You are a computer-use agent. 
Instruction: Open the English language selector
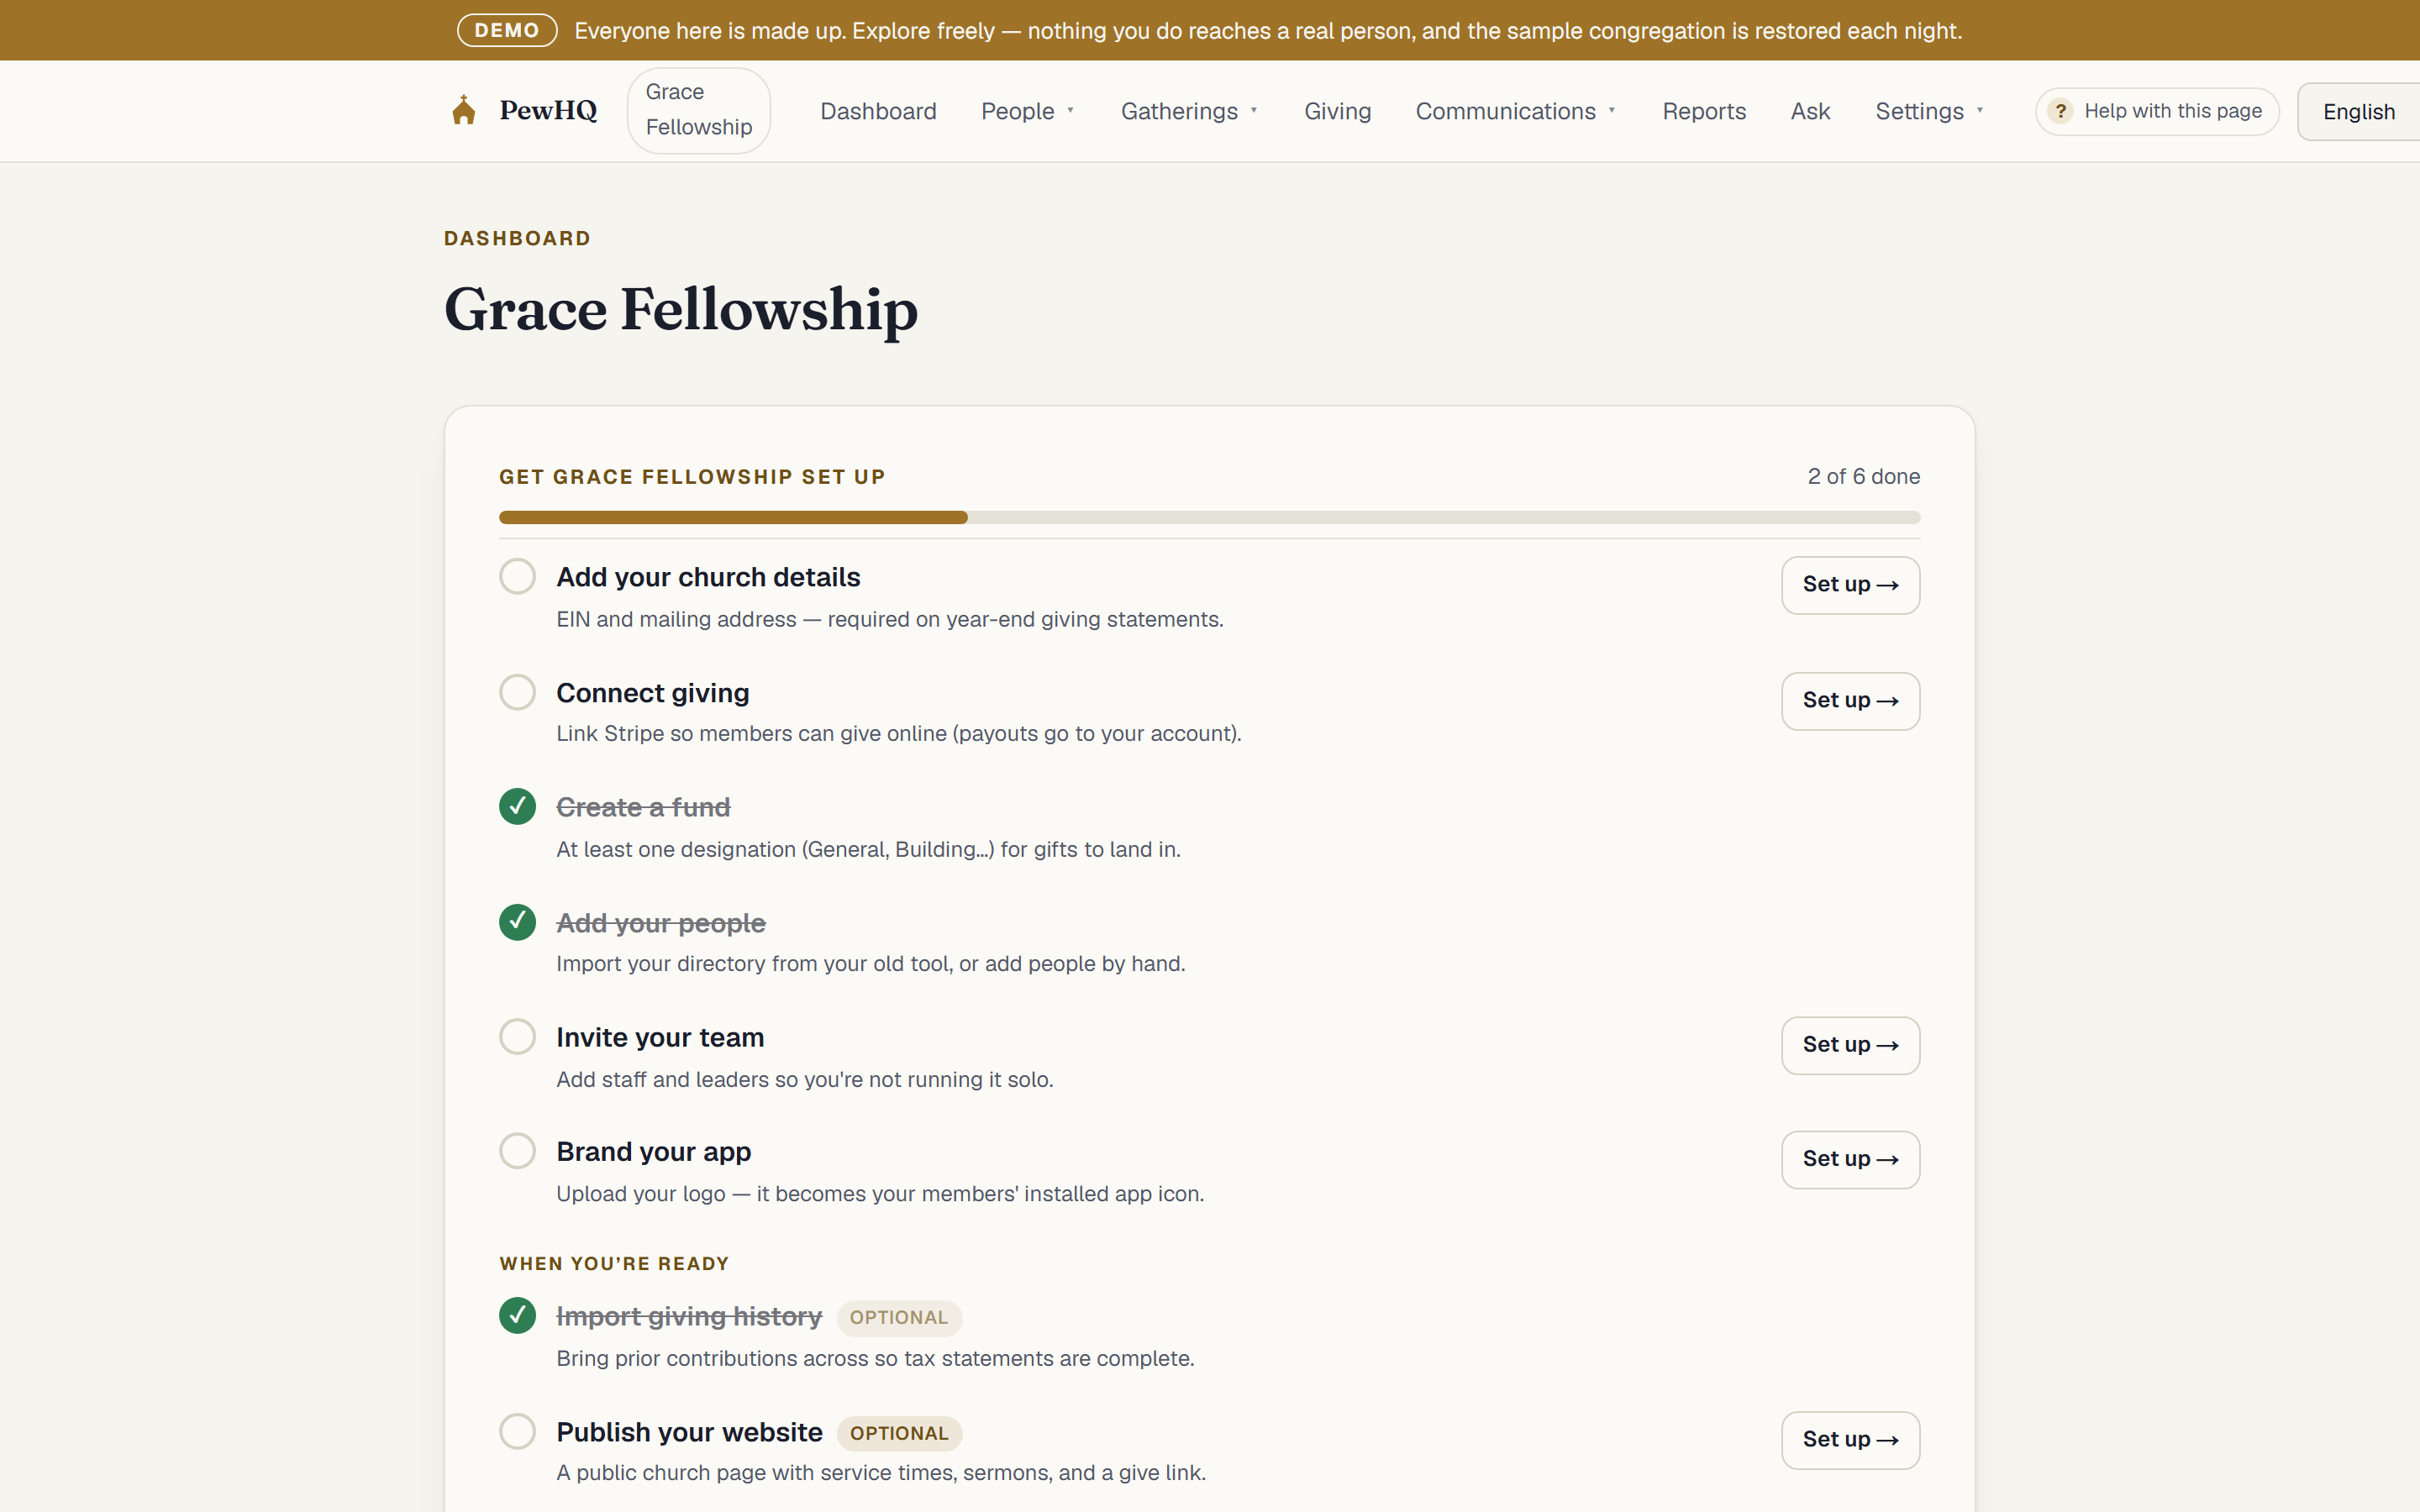[x=2358, y=111]
